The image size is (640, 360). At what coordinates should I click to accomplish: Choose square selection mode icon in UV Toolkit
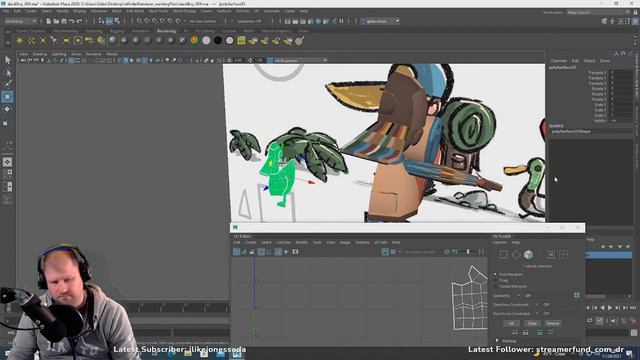click(x=504, y=255)
